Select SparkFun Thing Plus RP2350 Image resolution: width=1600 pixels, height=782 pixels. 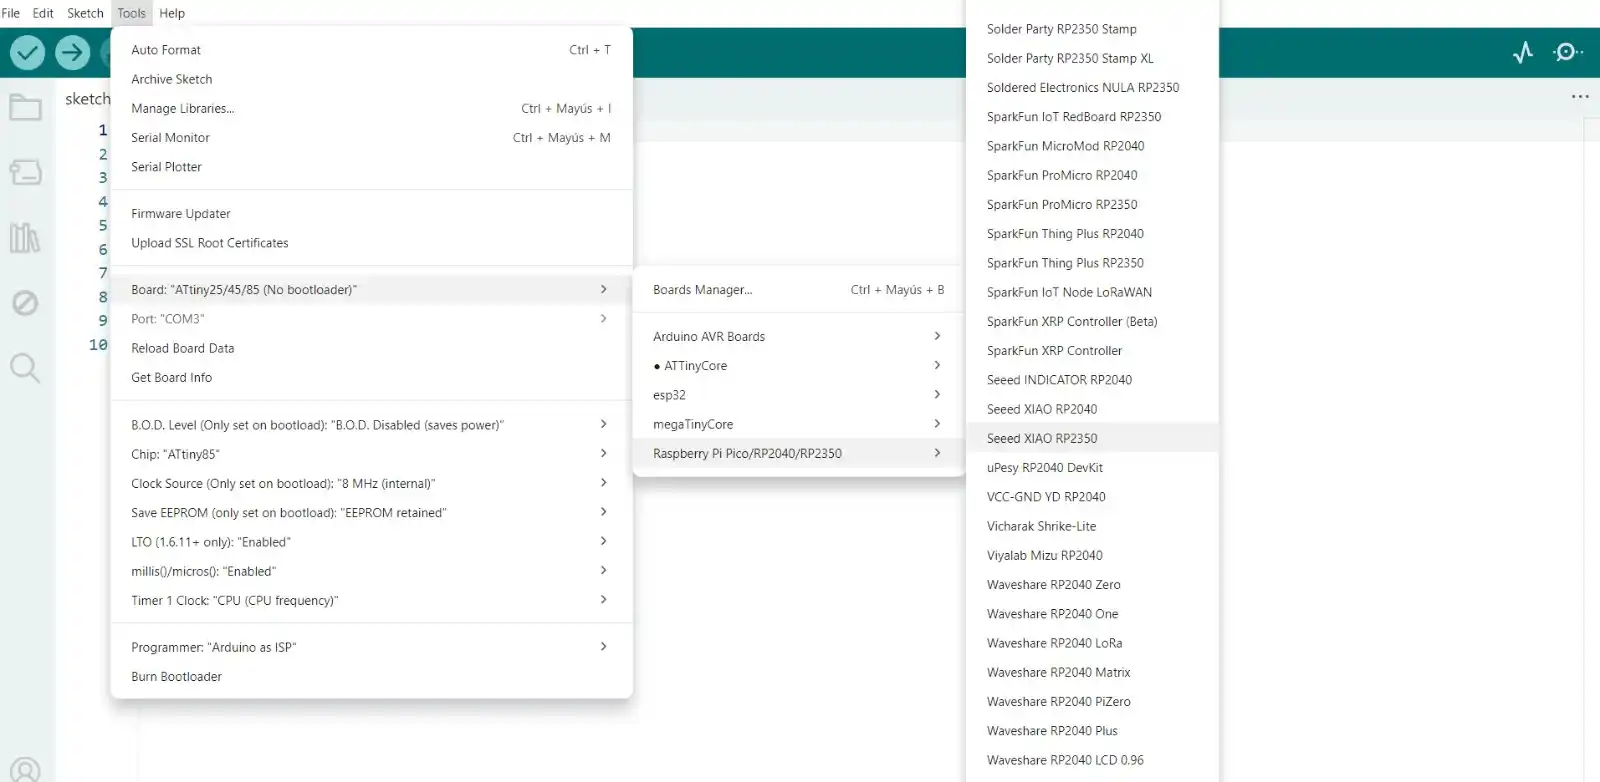point(1092,263)
